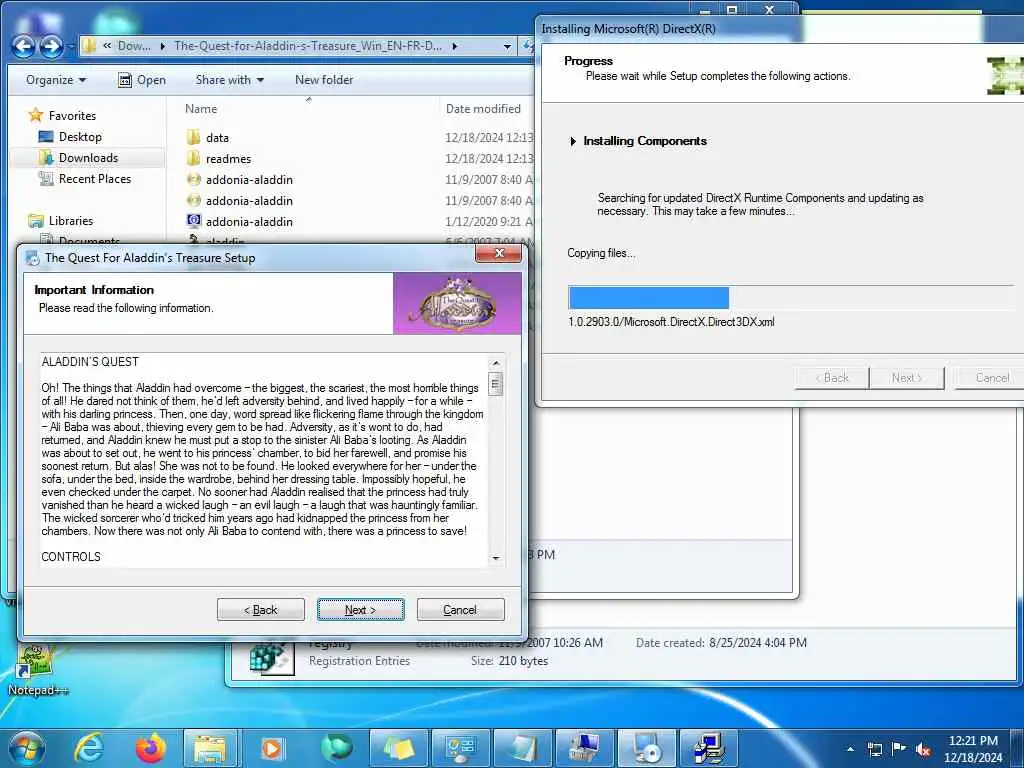Click the notepad sheet taskbar icon
This screenshot has height=768, width=1024.
[x=522, y=748]
